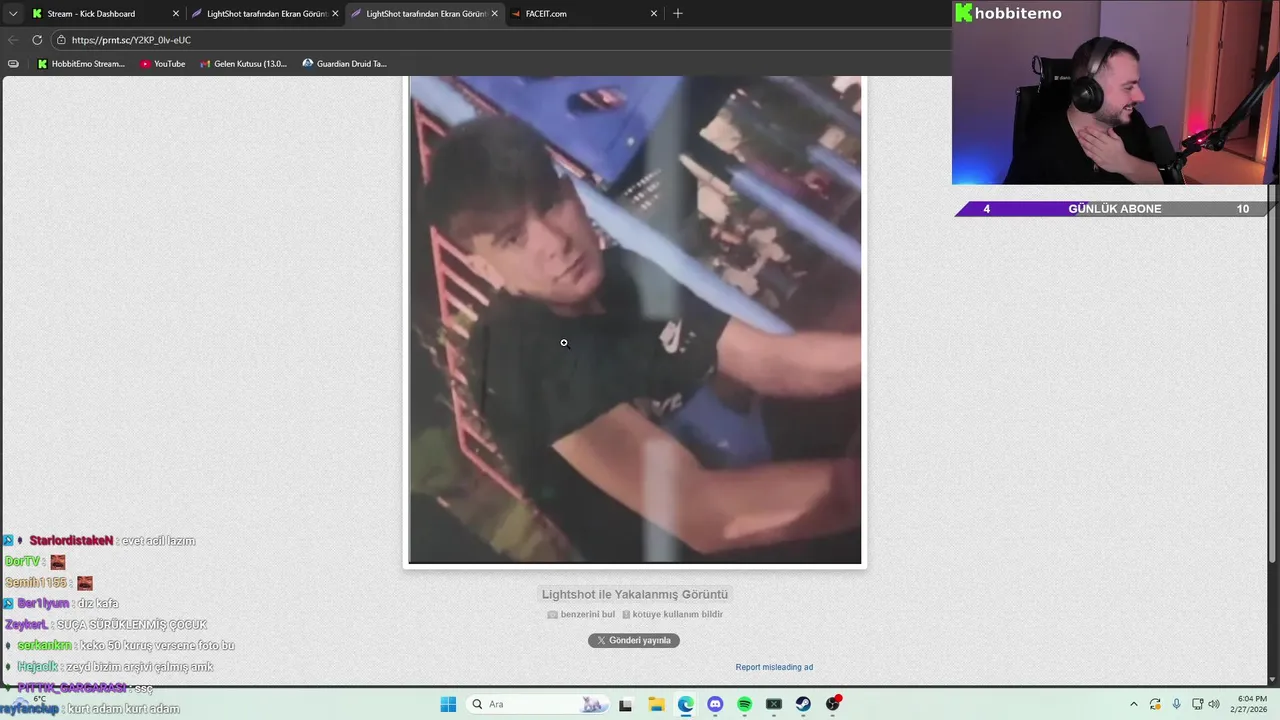Open the Gelen Kutusu Gmail bookmark
This screenshot has height=720, width=1280.
click(x=243, y=64)
